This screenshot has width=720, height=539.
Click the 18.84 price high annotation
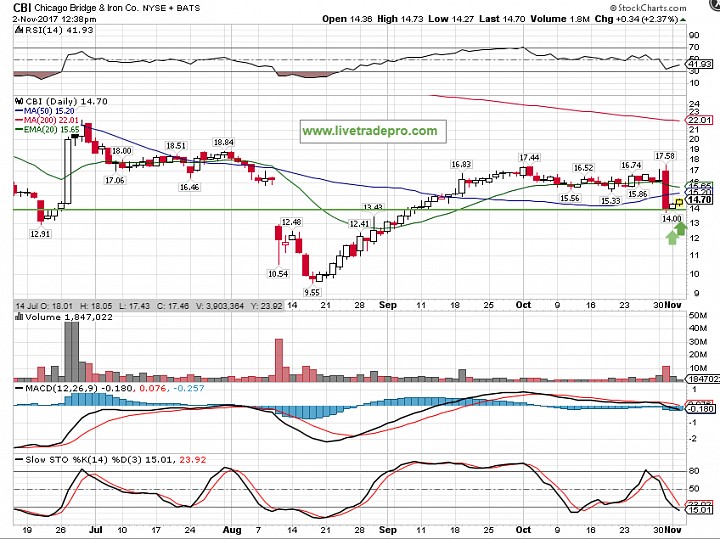pos(223,142)
